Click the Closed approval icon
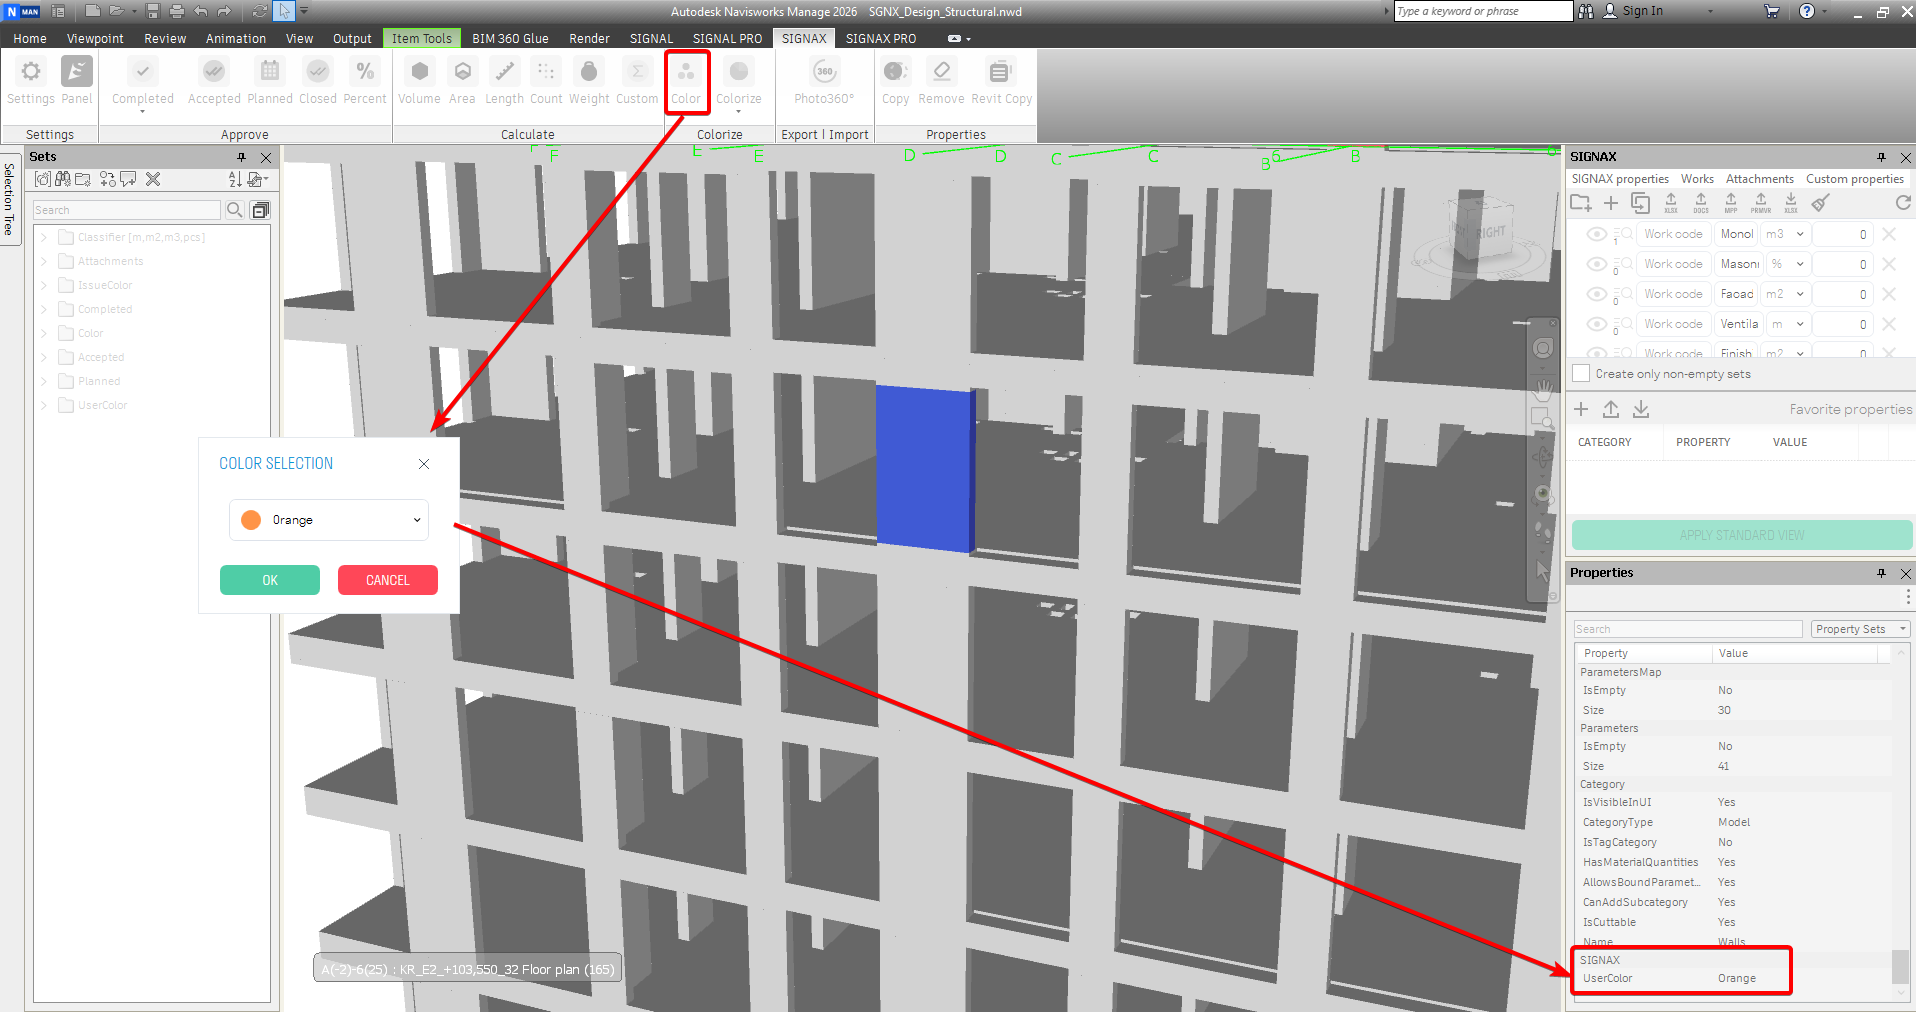Image resolution: width=1916 pixels, height=1012 pixels. coord(318,72)
